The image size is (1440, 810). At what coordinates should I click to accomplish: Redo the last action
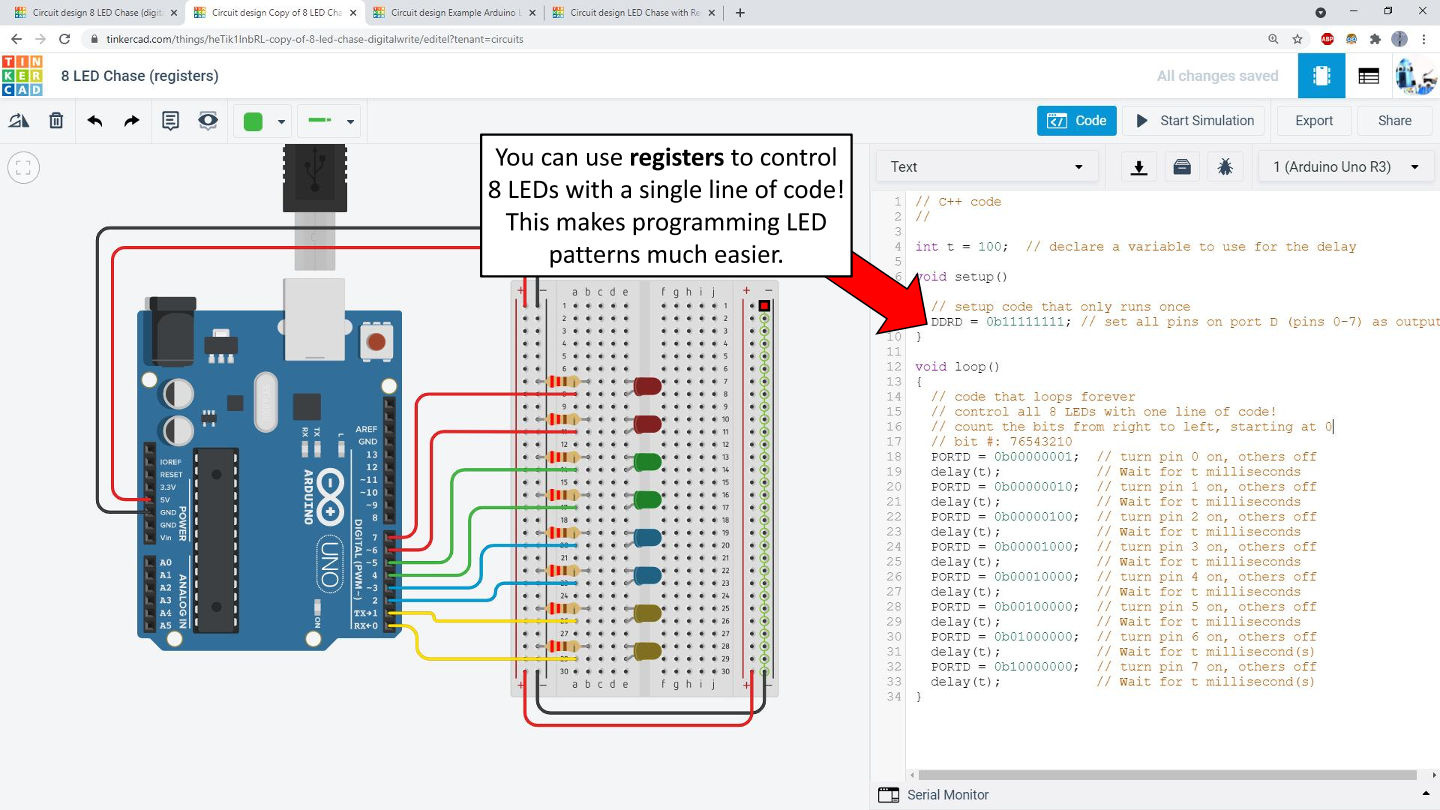tap(132, 121)
